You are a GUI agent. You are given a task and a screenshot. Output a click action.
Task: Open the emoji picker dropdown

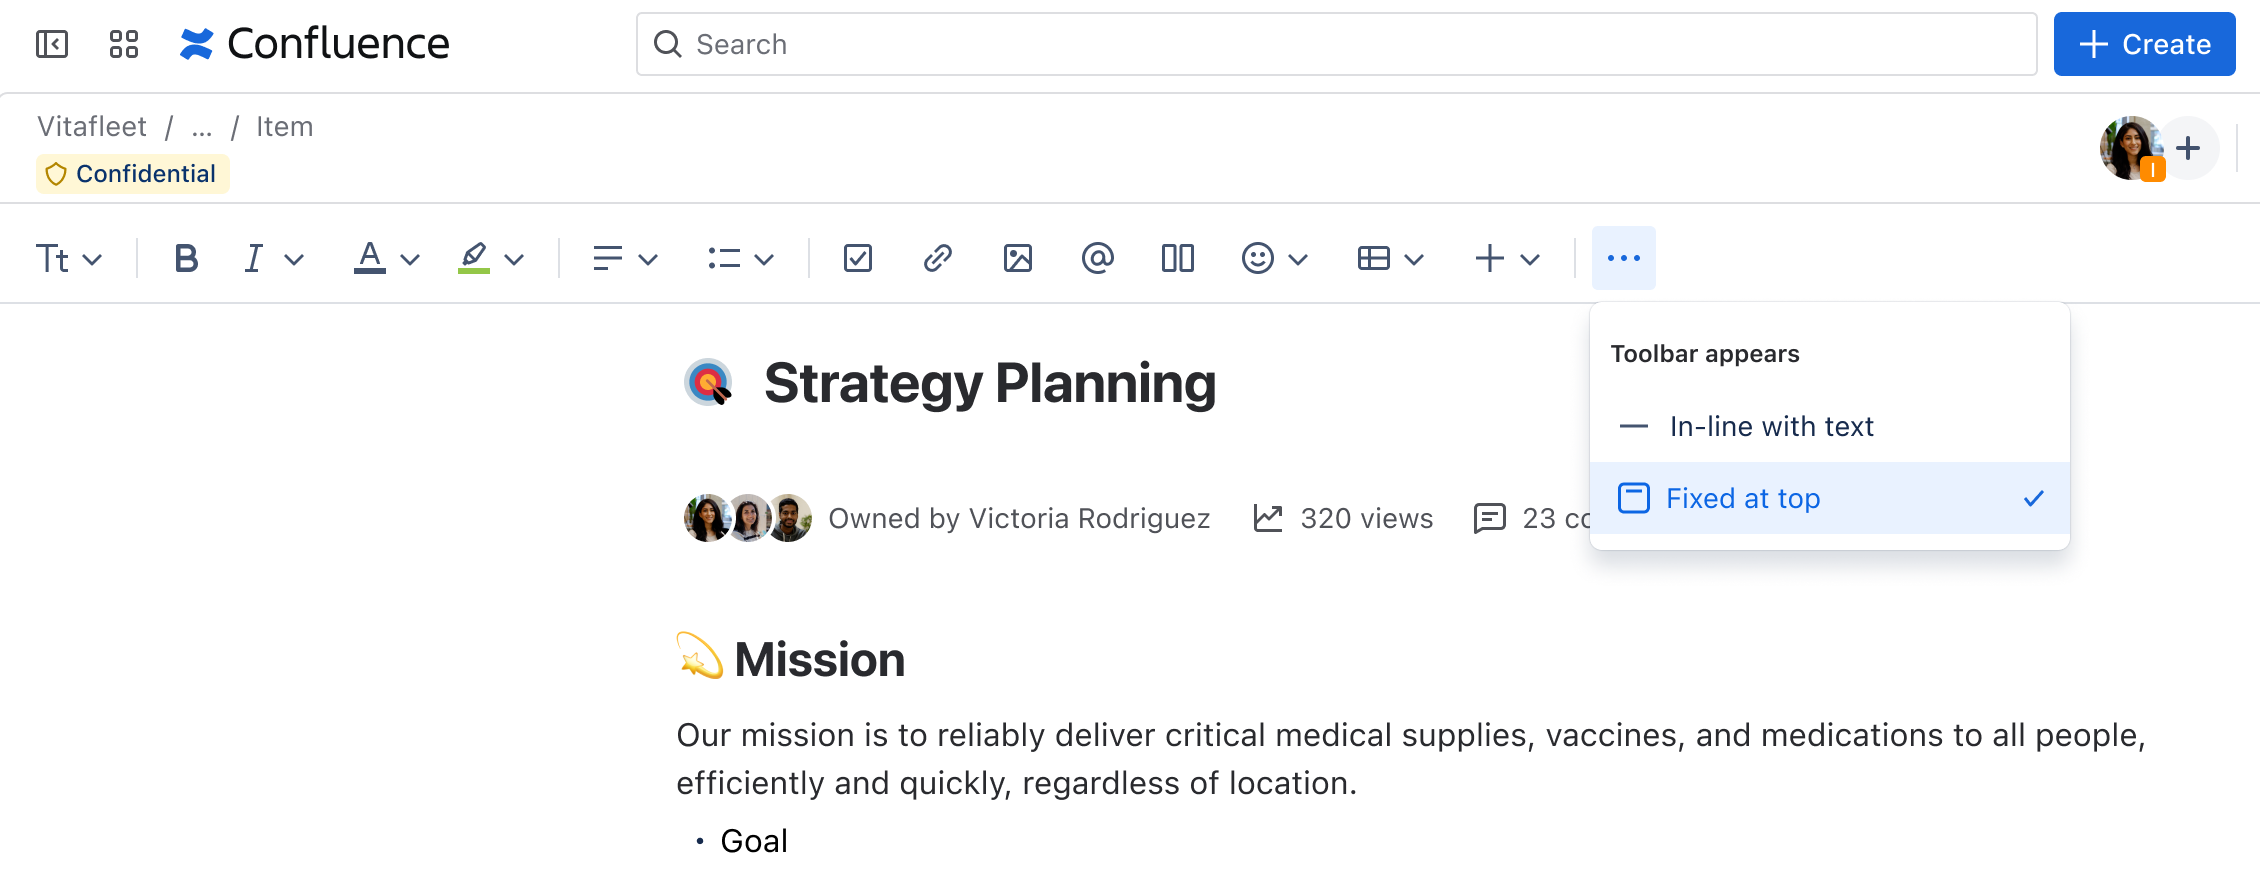1274,259
